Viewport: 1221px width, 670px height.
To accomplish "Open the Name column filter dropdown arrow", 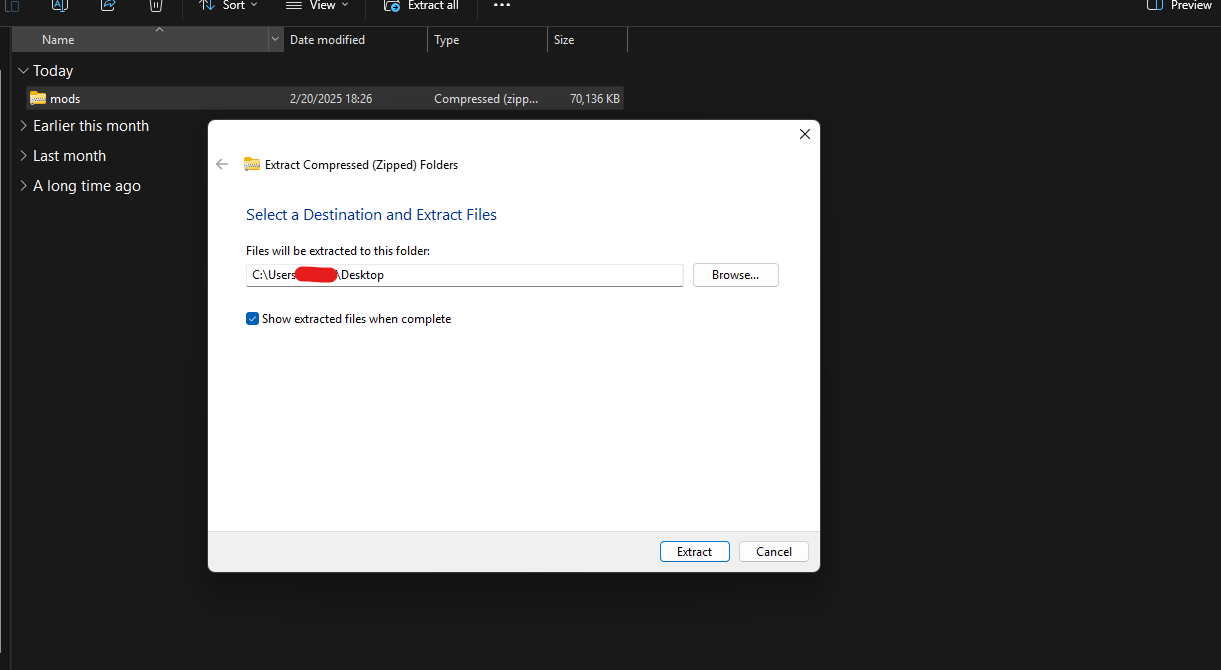I will click(276, 40).
